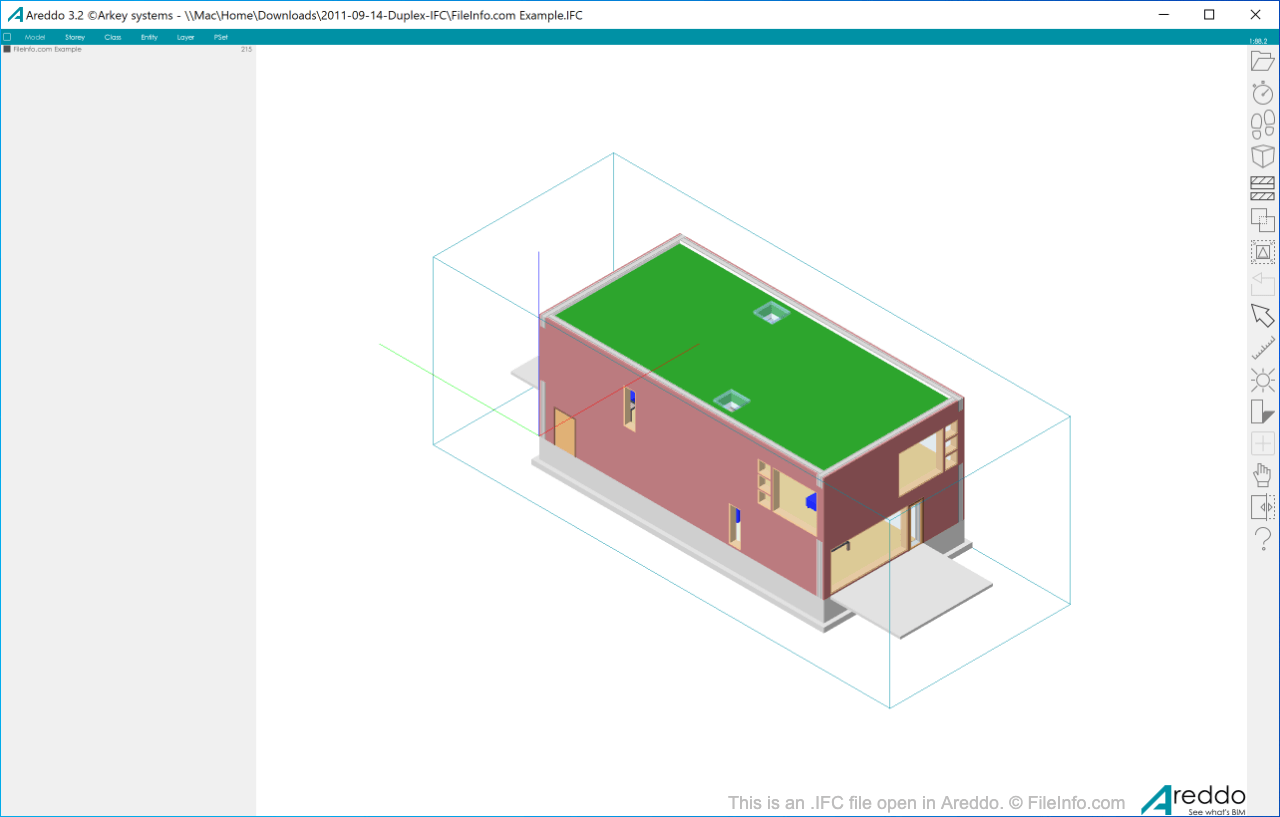Tick the checkbox left of Model tab
The height and width of the screenshot is (817, 1280).
[x=7, y=37]
